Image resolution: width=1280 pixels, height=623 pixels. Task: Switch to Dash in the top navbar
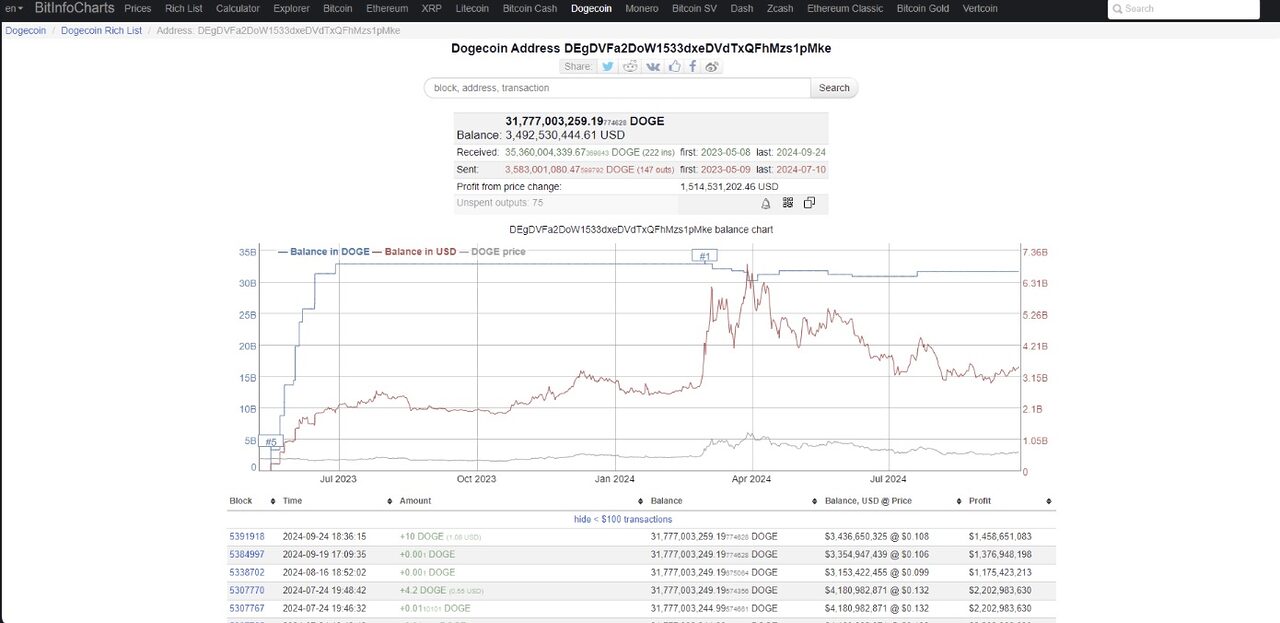pyautogui.click(x=742, y=9)
